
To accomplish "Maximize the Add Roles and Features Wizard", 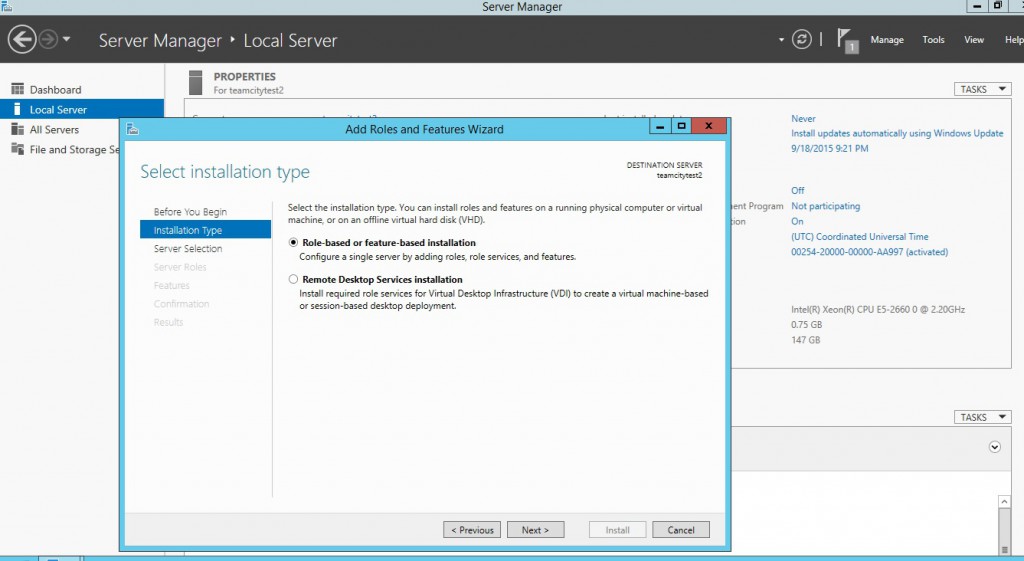I will [x=681, y=126].
